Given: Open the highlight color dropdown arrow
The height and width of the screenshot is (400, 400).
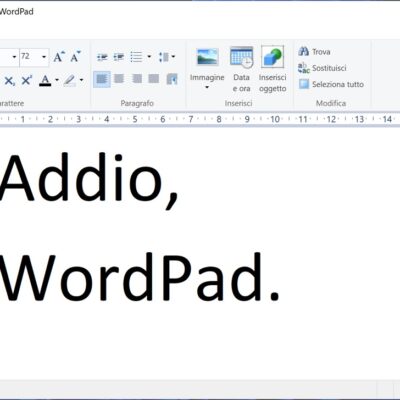Looking at the screenshot, I should click(x=81, y=80).
